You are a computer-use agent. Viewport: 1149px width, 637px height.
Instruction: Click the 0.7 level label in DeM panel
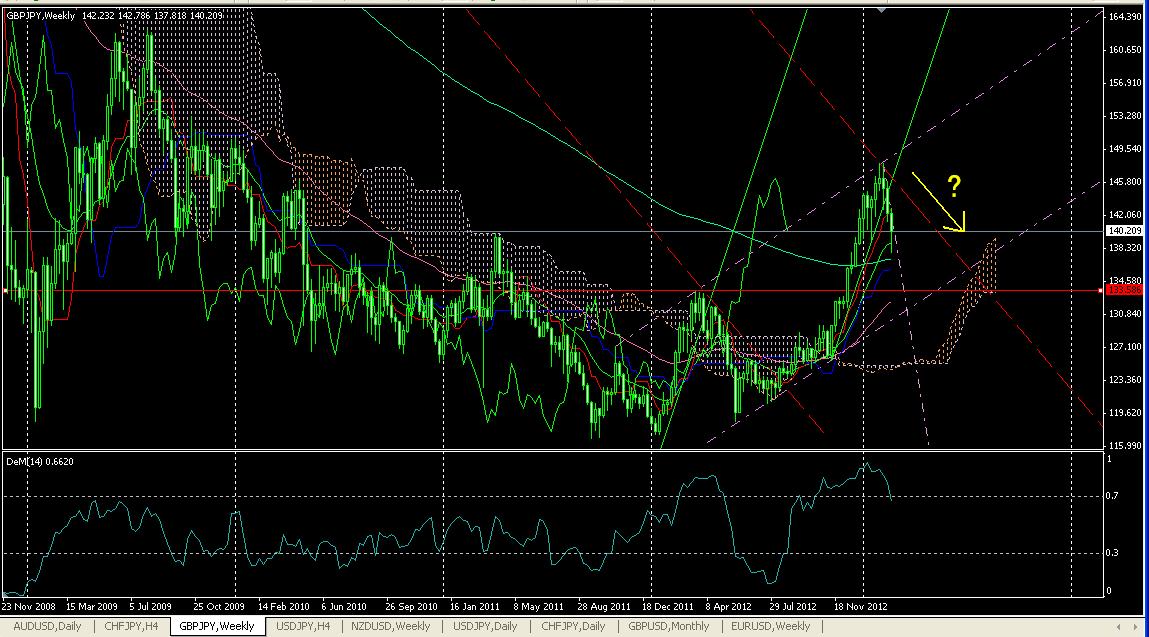coord(1112,496)
